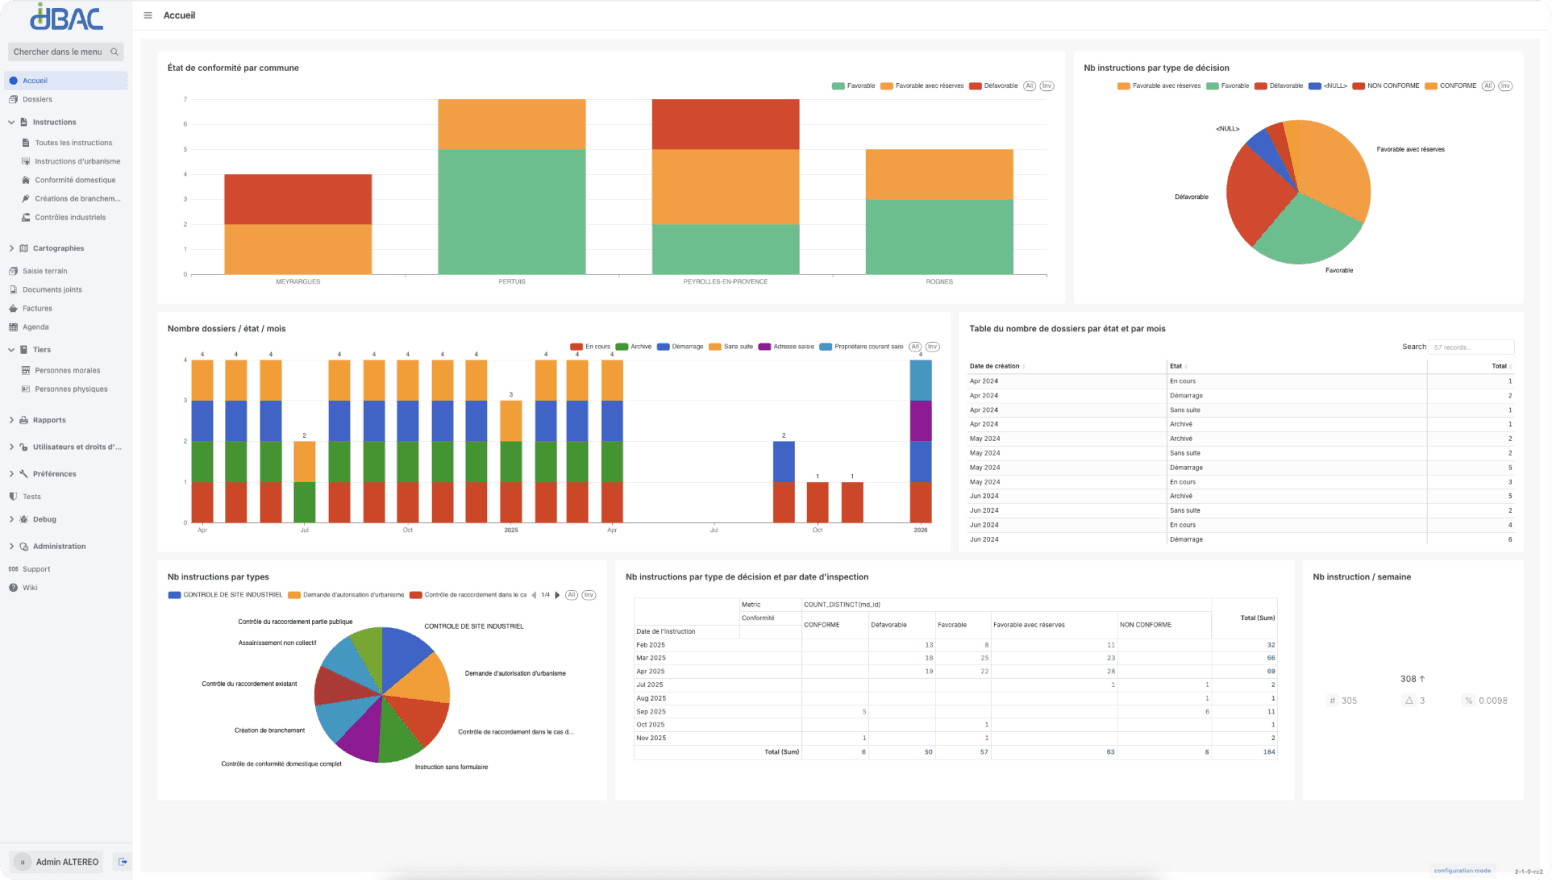
Task: Select Toutes les instructions in sidebar
Action: 73,143
